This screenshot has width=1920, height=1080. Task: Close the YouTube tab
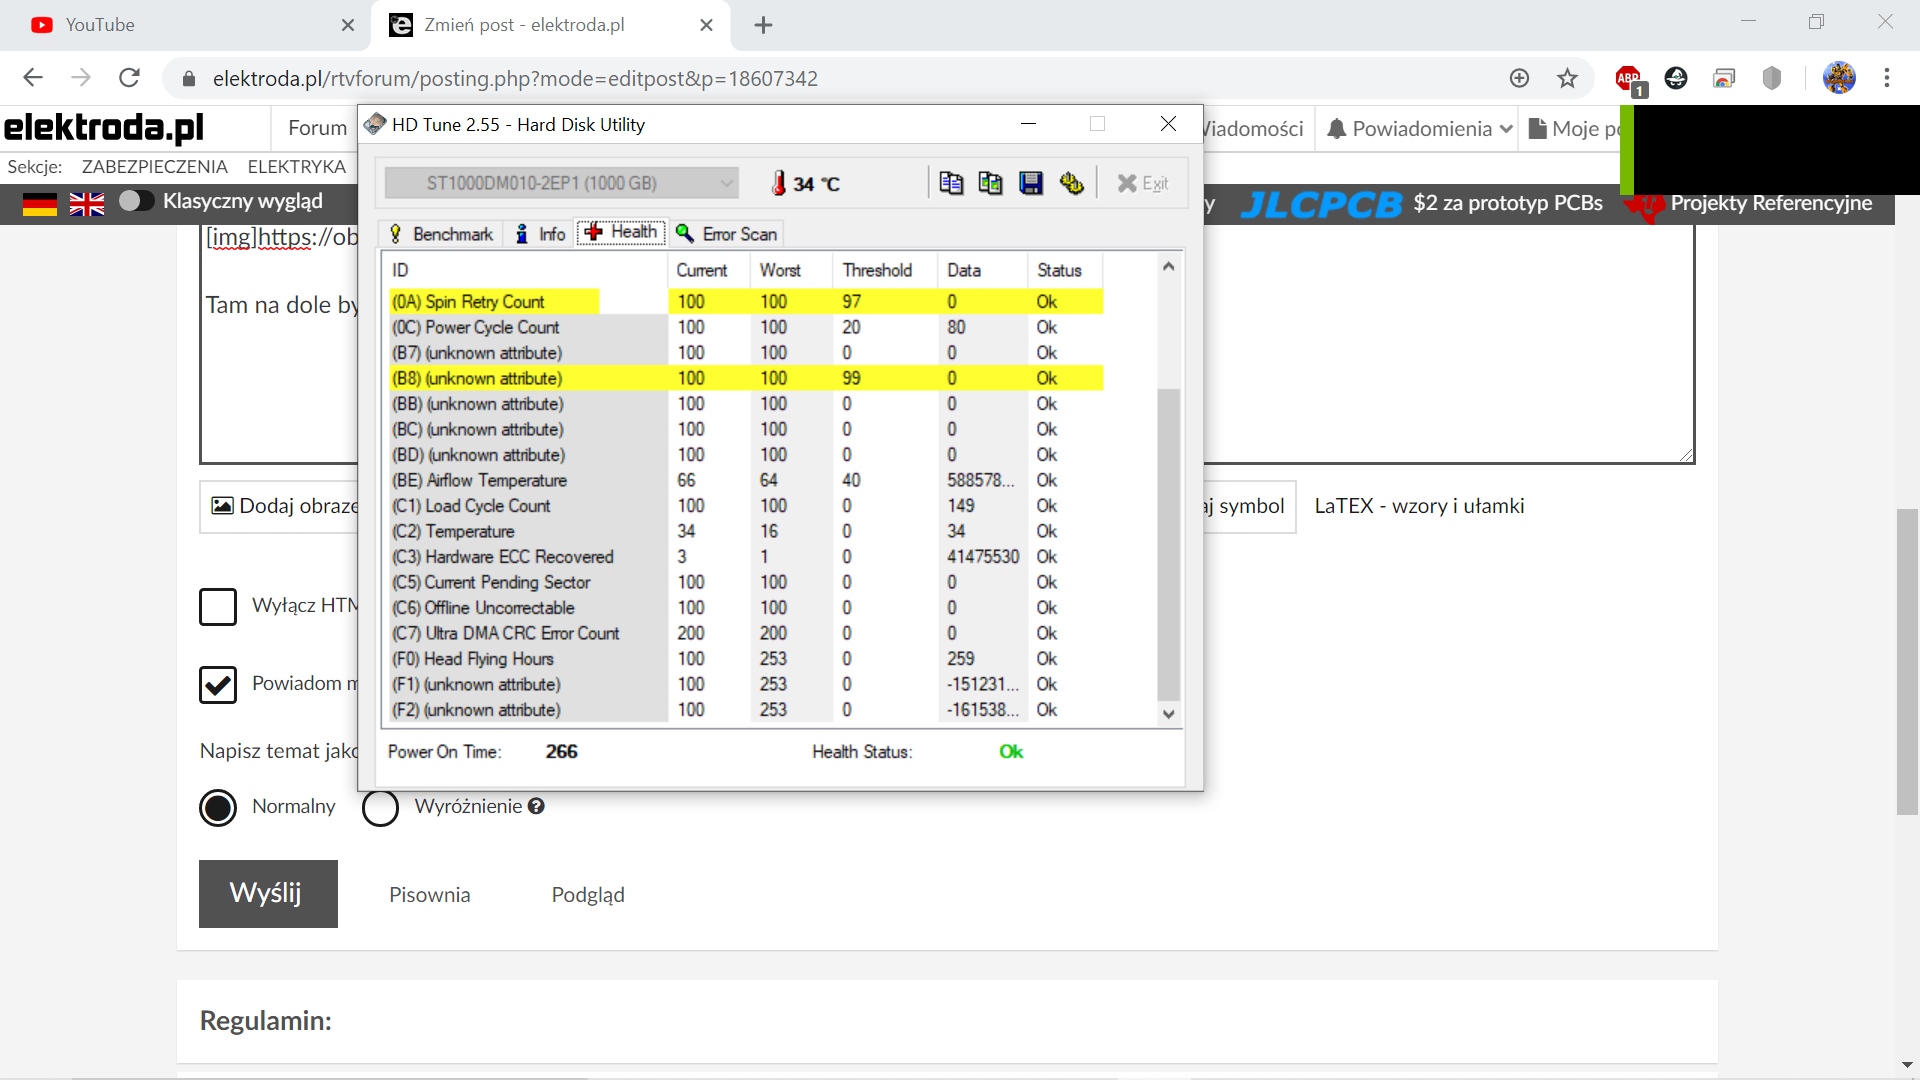(348, 25)
